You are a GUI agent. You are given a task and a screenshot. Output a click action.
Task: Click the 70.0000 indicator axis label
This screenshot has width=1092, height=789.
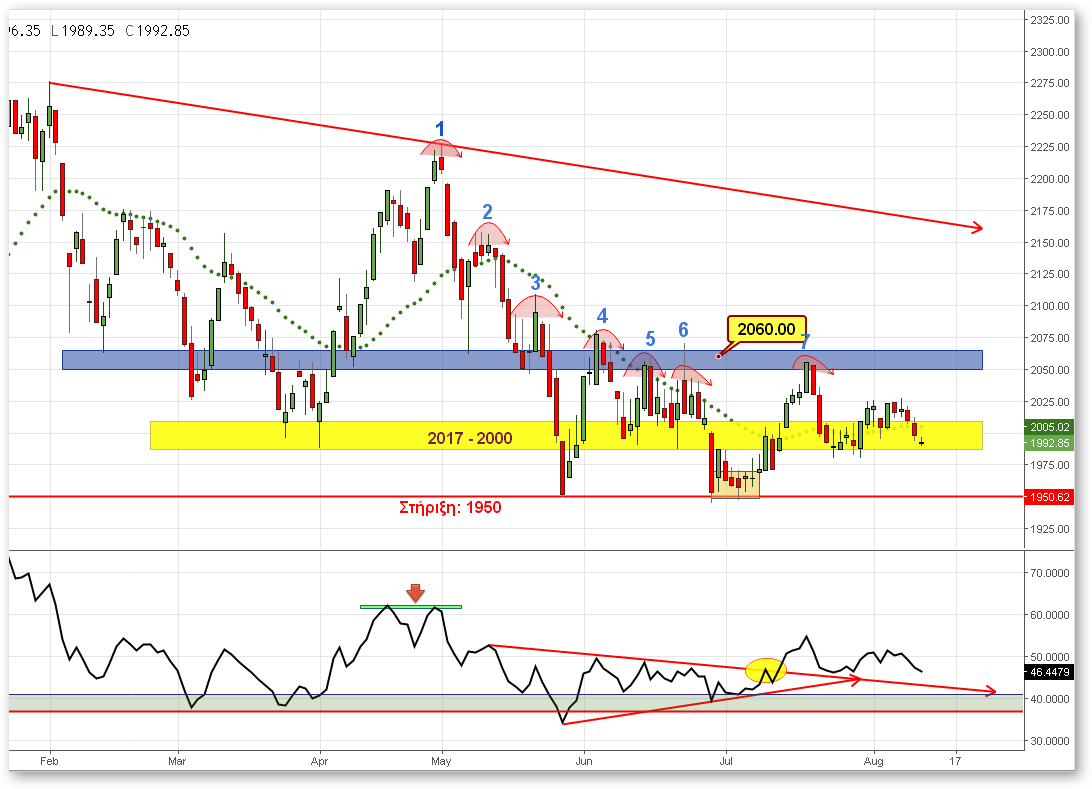pos(1050,572)
